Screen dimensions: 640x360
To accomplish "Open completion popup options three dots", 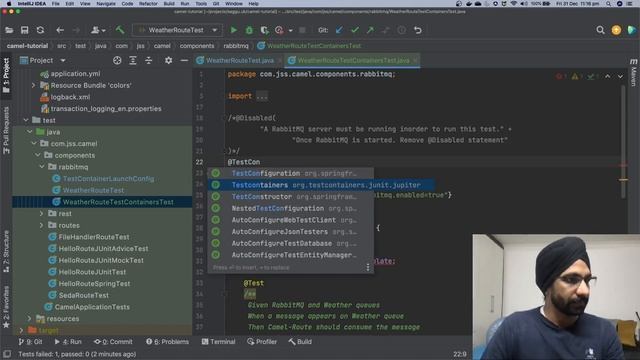I will (x=368, y=267).
